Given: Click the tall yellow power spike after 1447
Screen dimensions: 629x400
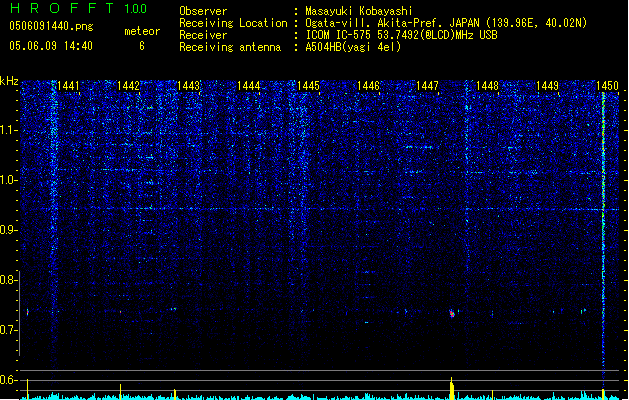Looking at the screenshot, I should click(452, 388).
